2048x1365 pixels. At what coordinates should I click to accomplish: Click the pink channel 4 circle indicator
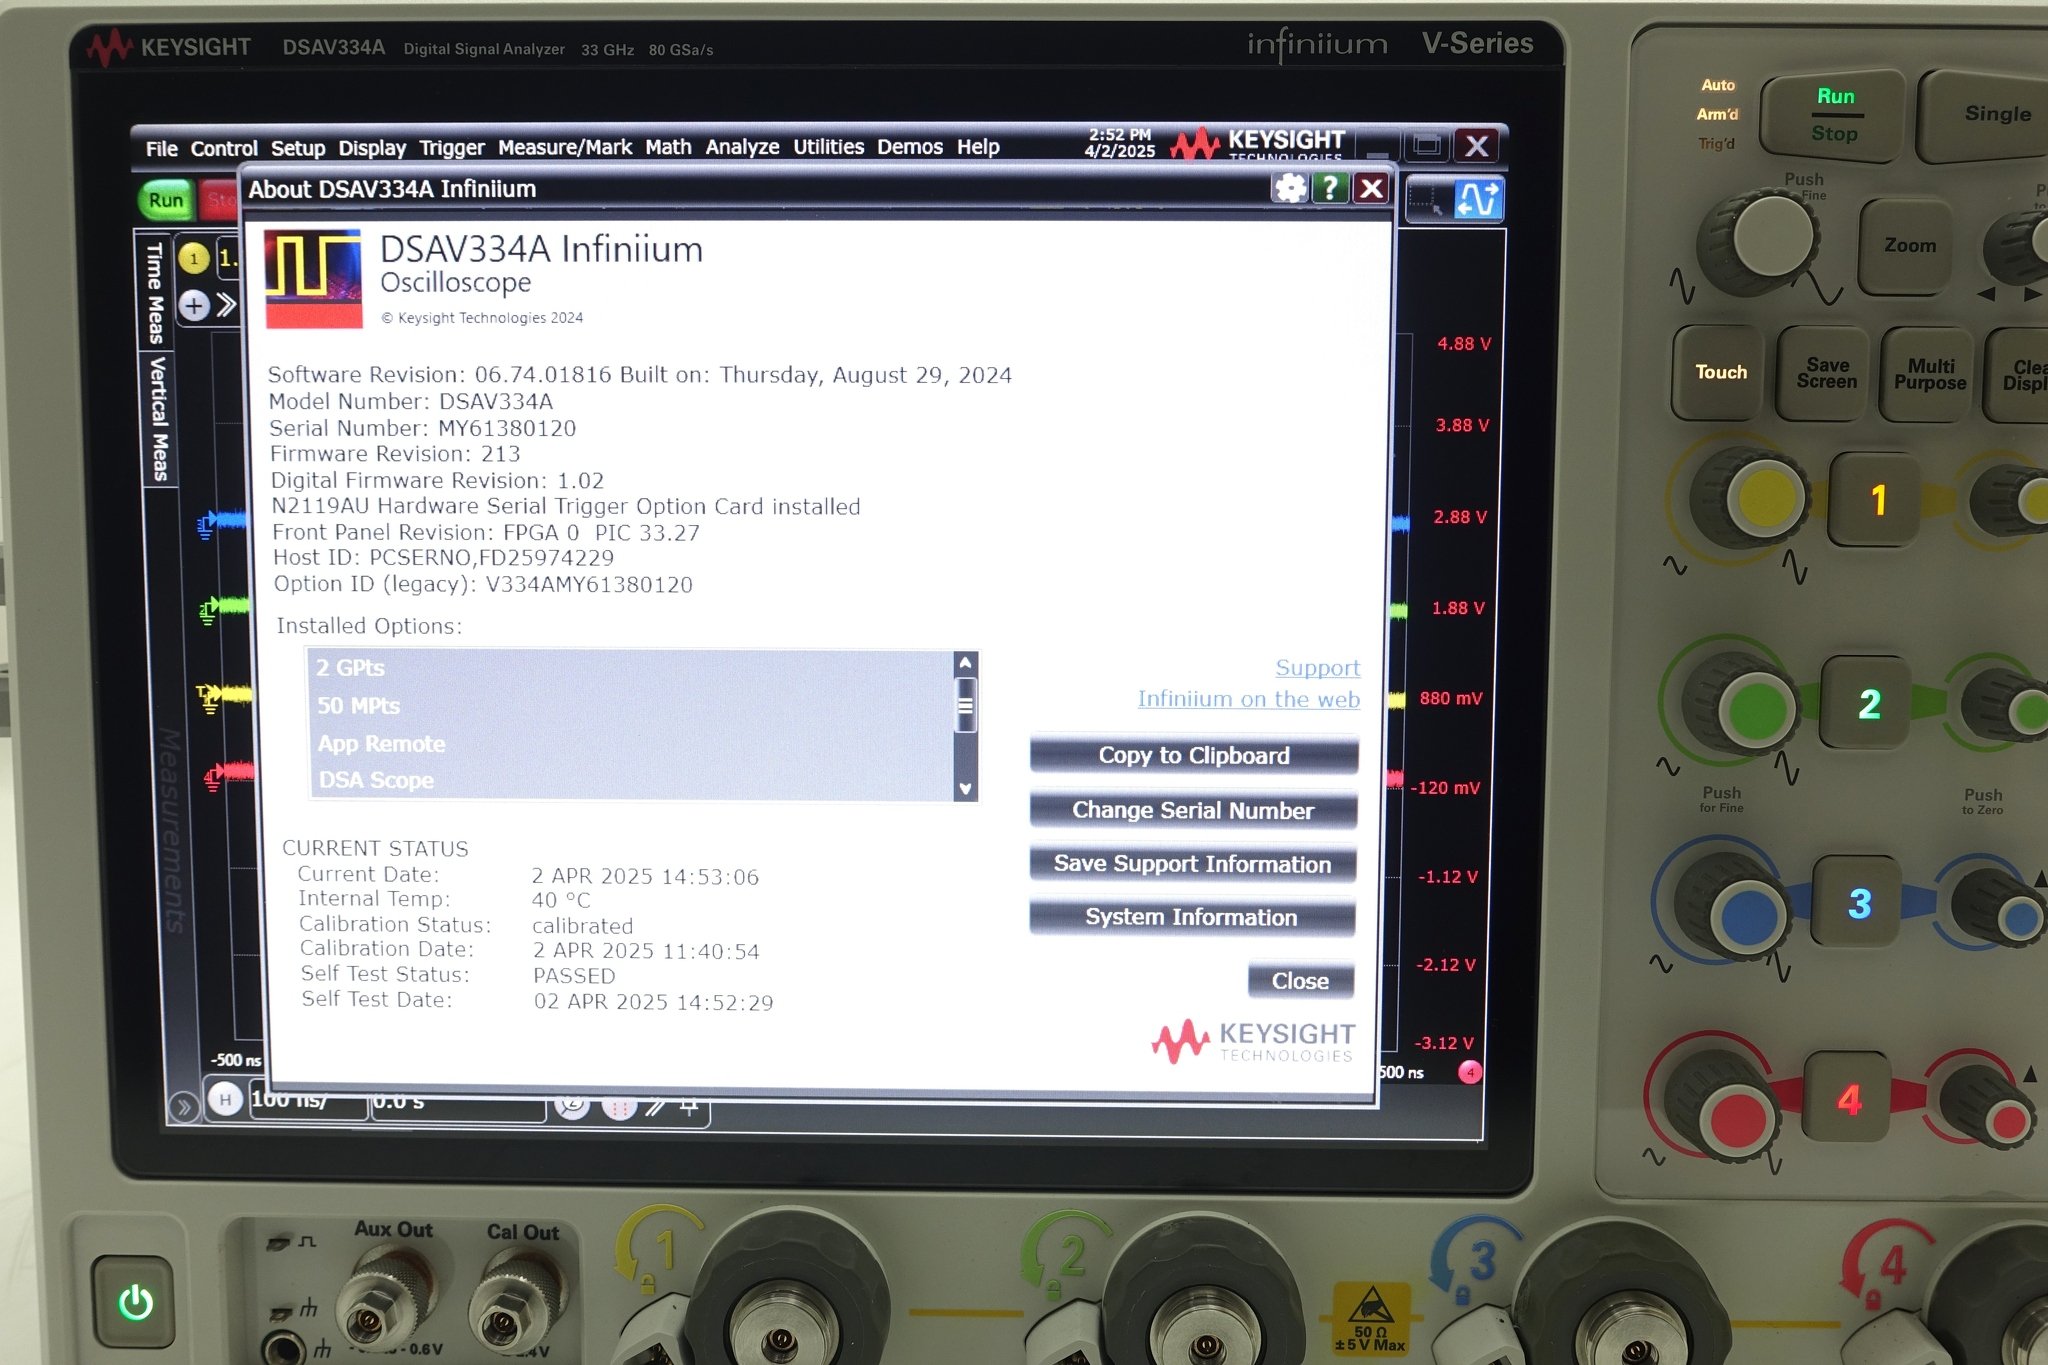coord(1470,1072)
